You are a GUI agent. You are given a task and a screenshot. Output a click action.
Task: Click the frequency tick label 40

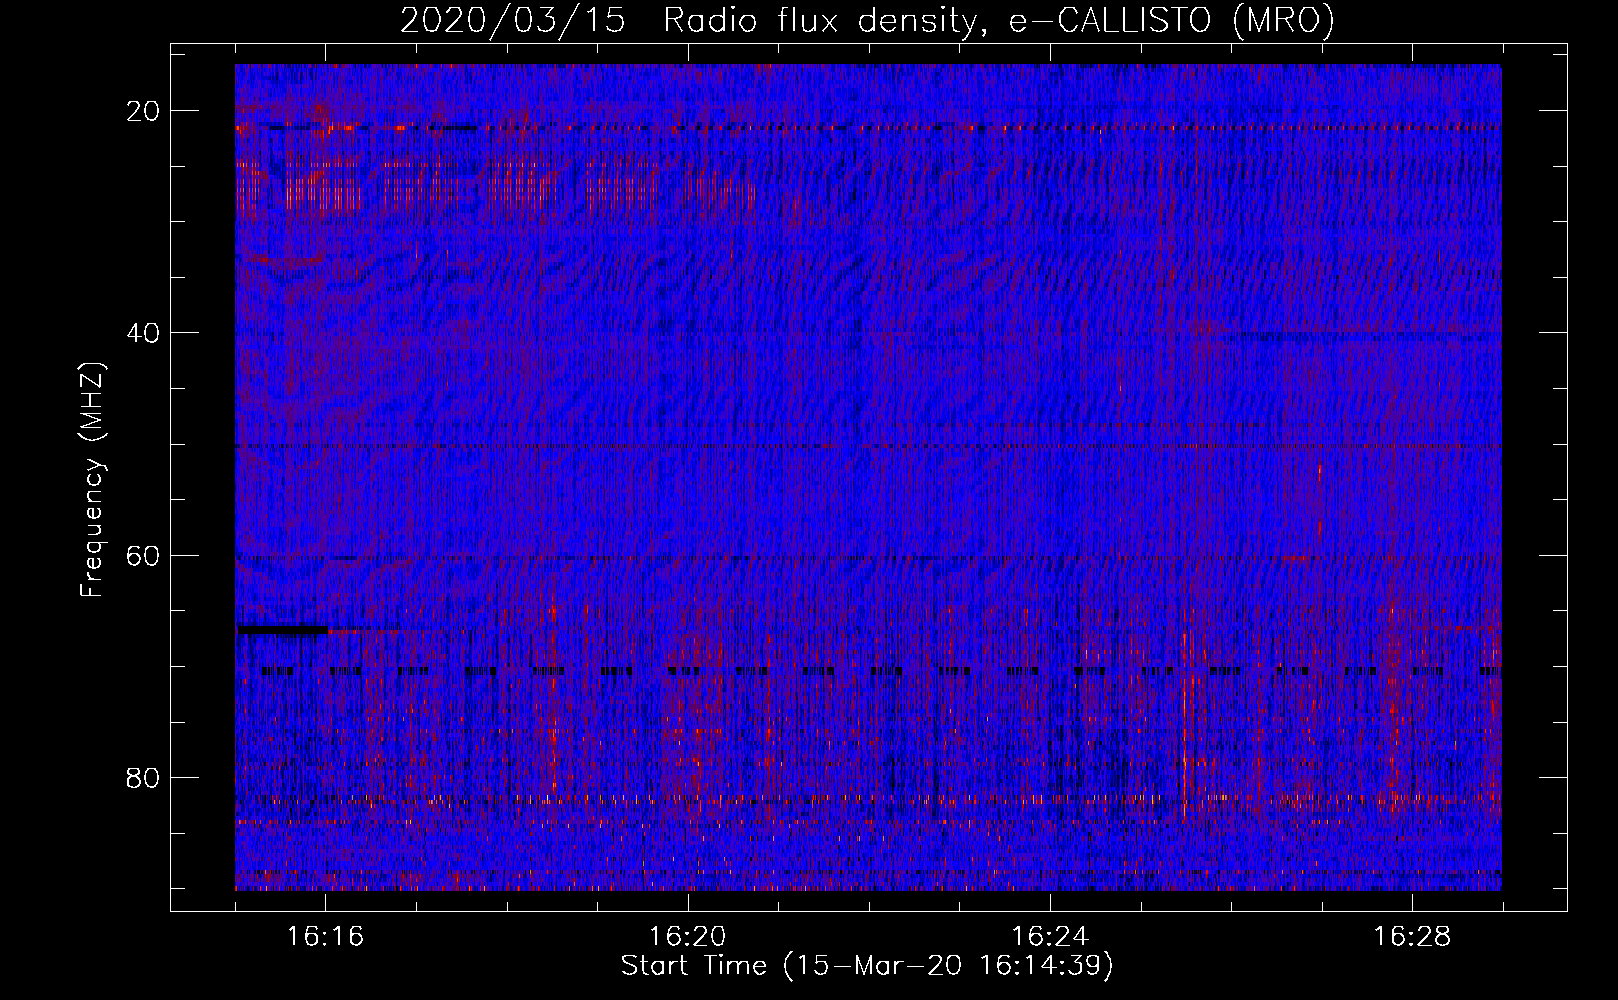(144, 333)
